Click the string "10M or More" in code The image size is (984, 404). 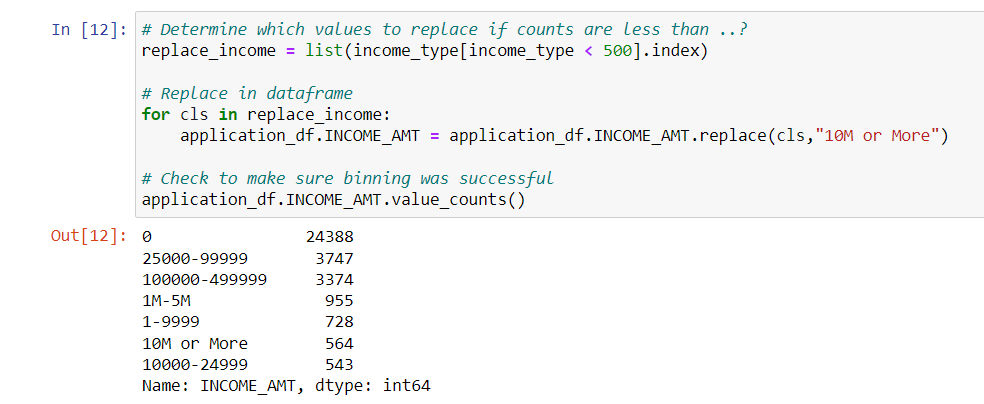pos(877,136)
